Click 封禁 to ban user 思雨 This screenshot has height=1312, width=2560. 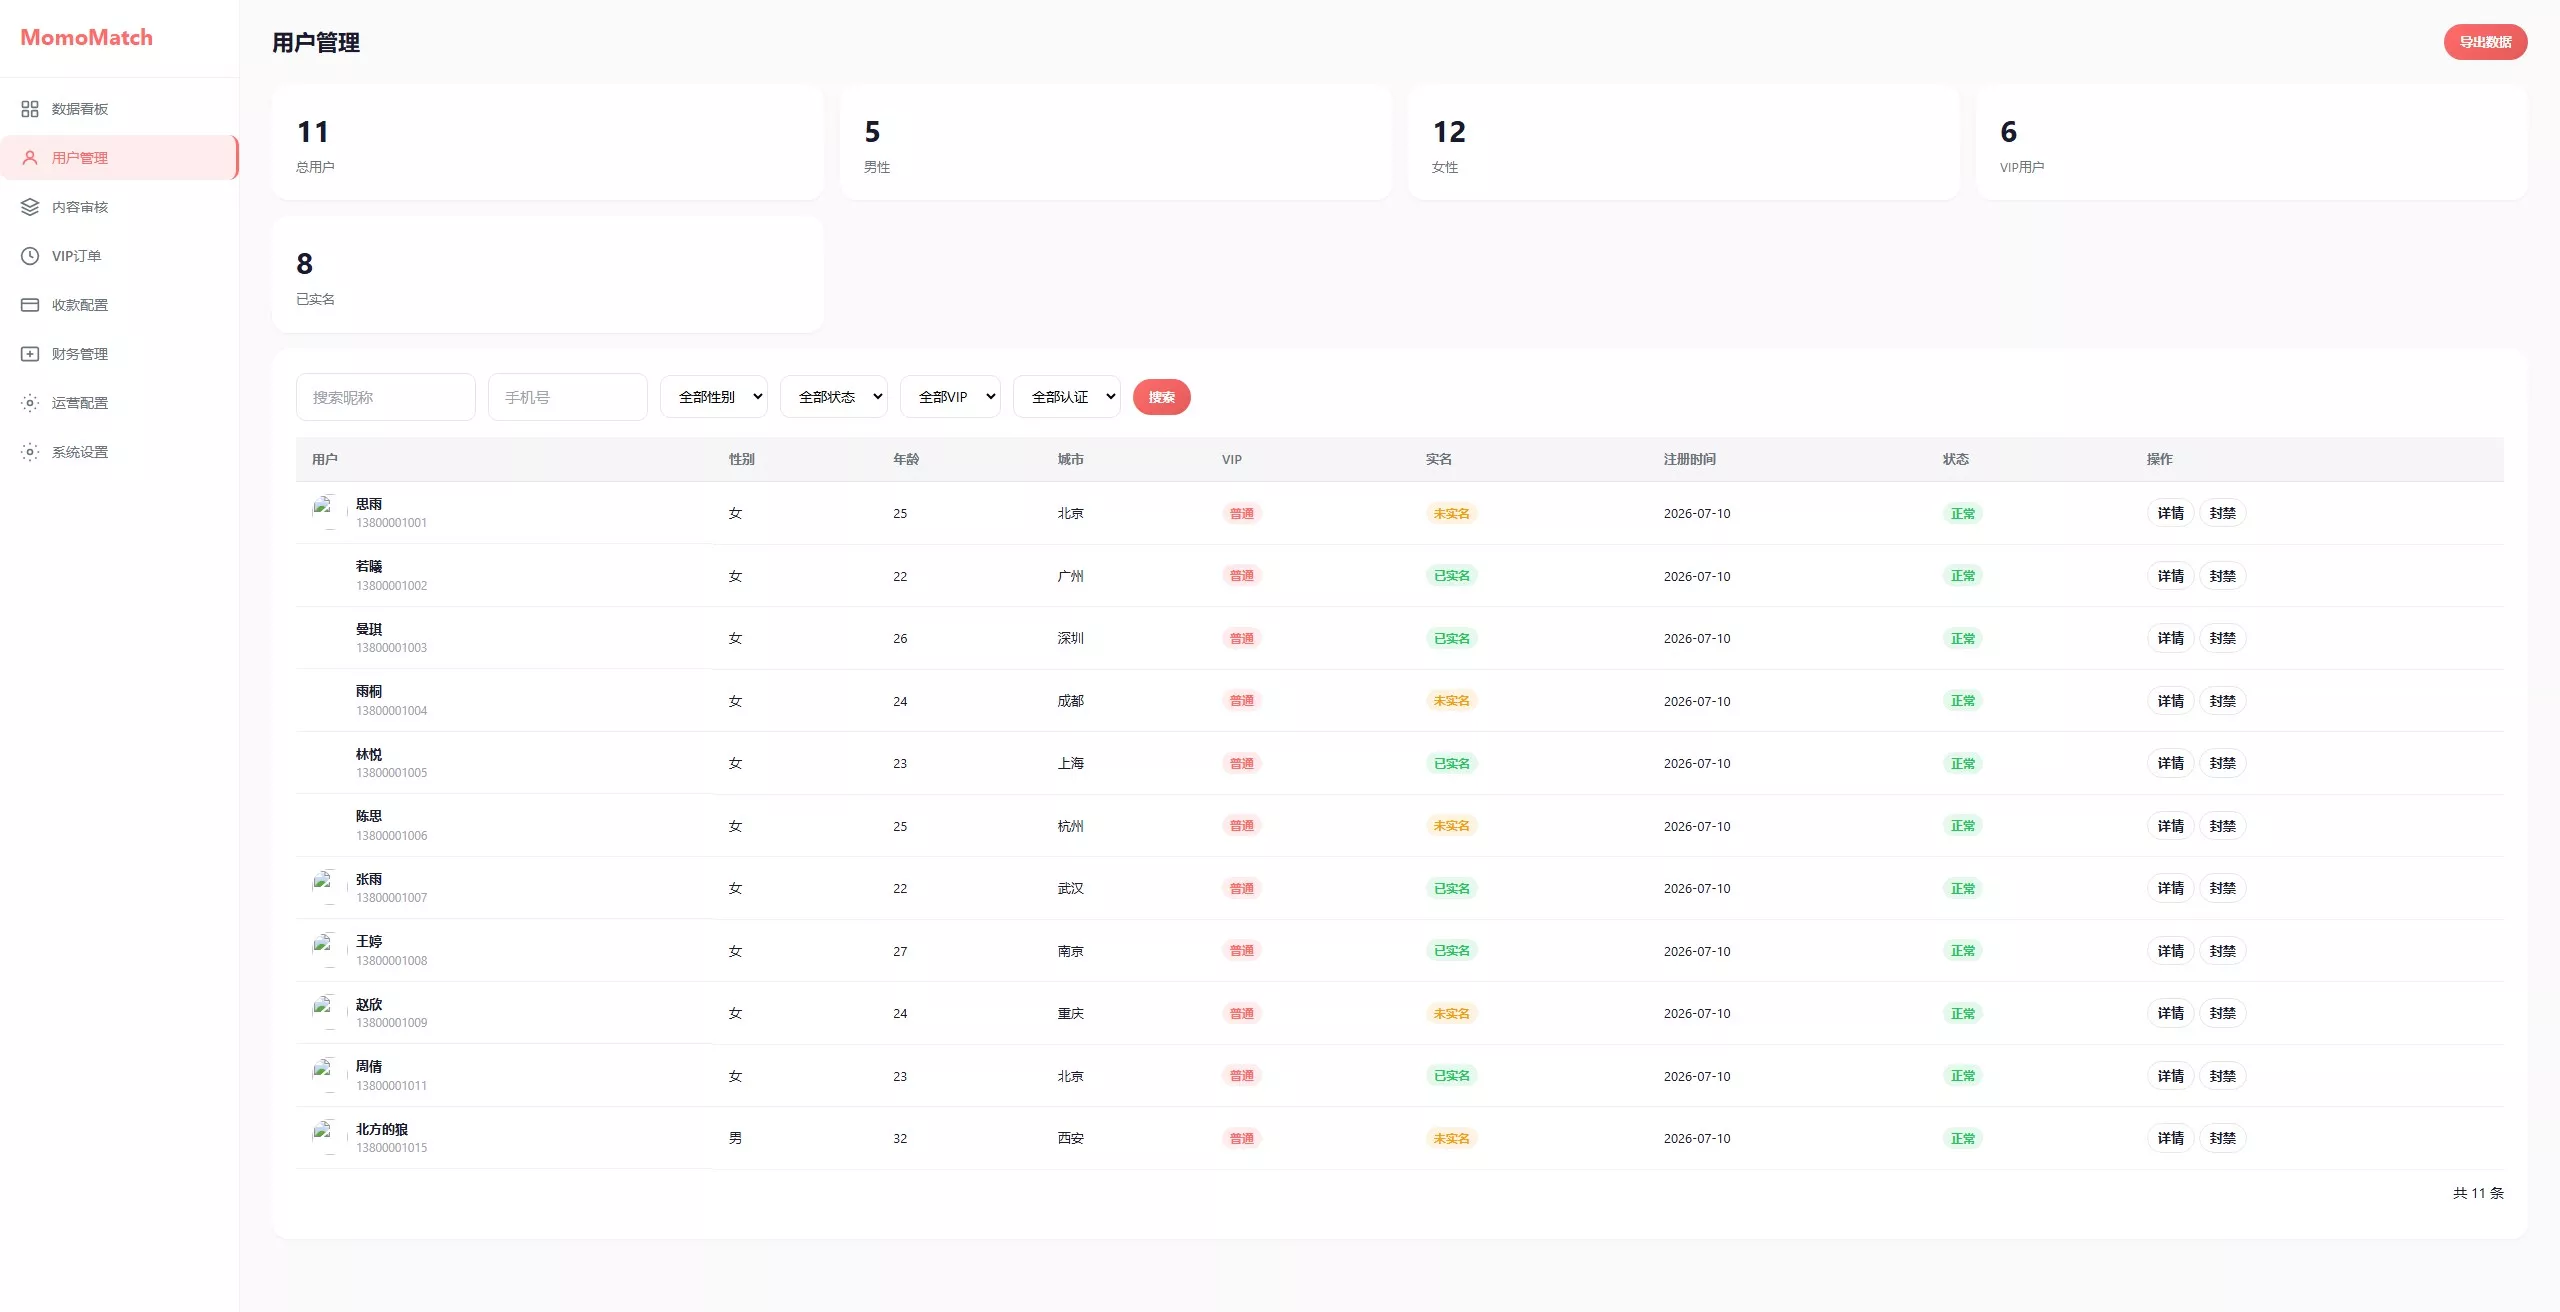(x=2222, y=513)
